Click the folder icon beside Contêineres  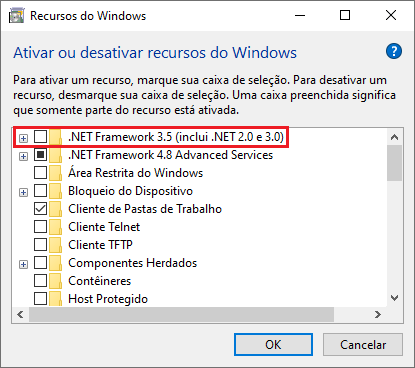click(55, 281)
